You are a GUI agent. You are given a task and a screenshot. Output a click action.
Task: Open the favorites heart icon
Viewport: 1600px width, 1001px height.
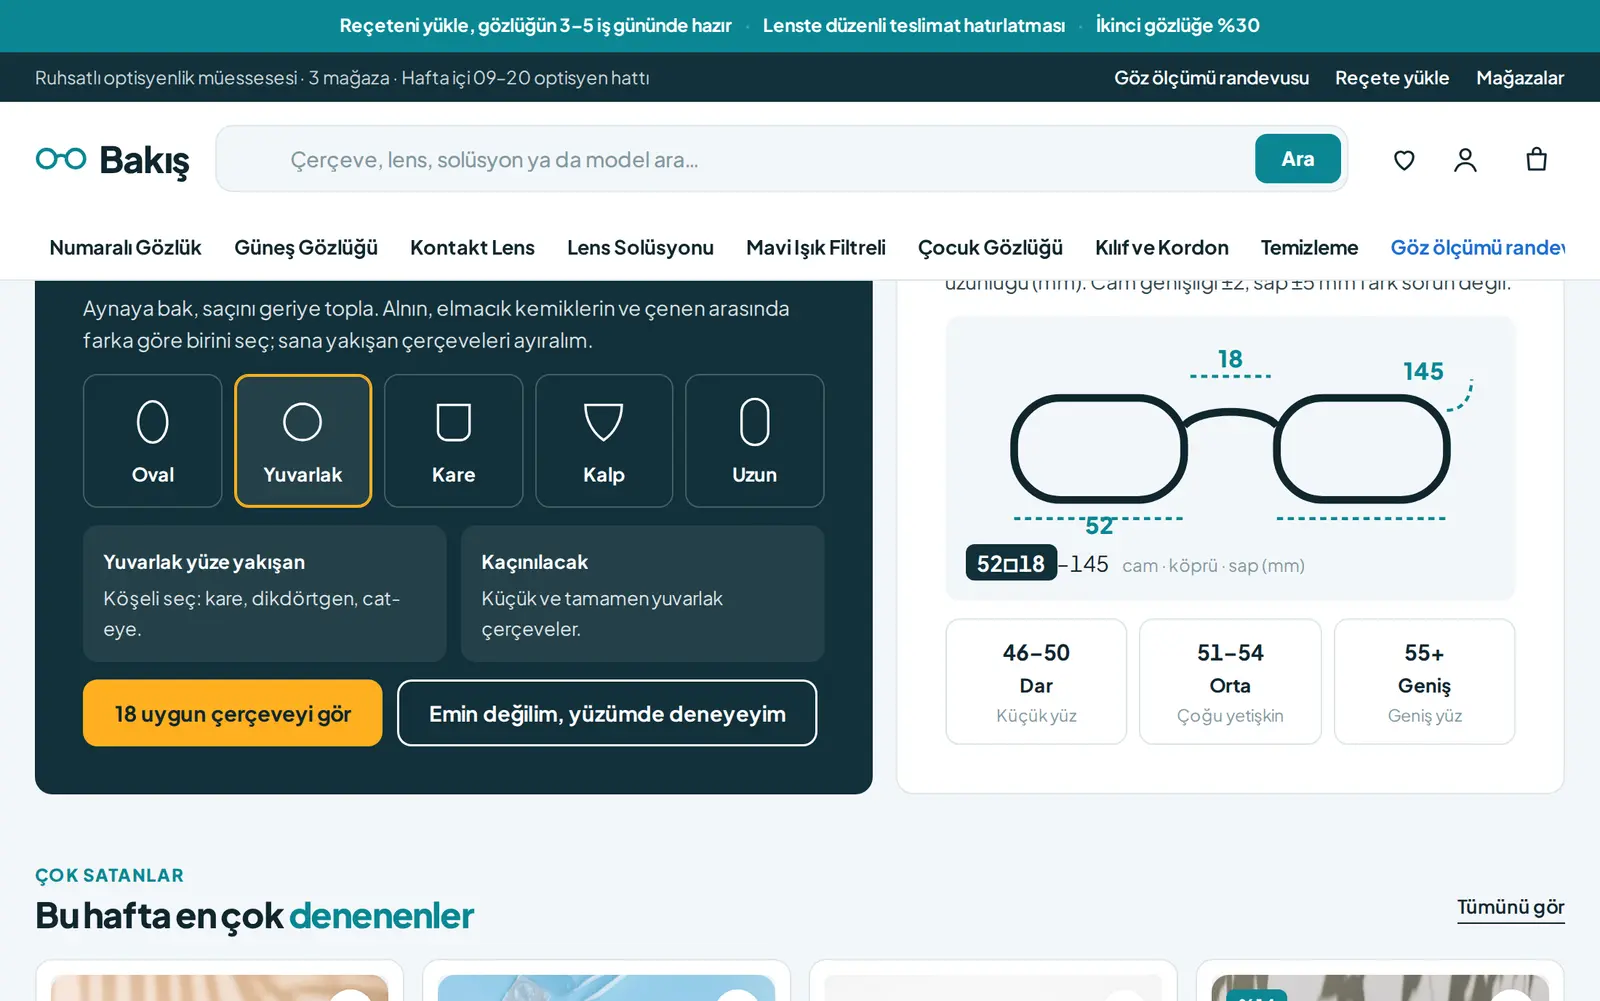coord(1404,160)
